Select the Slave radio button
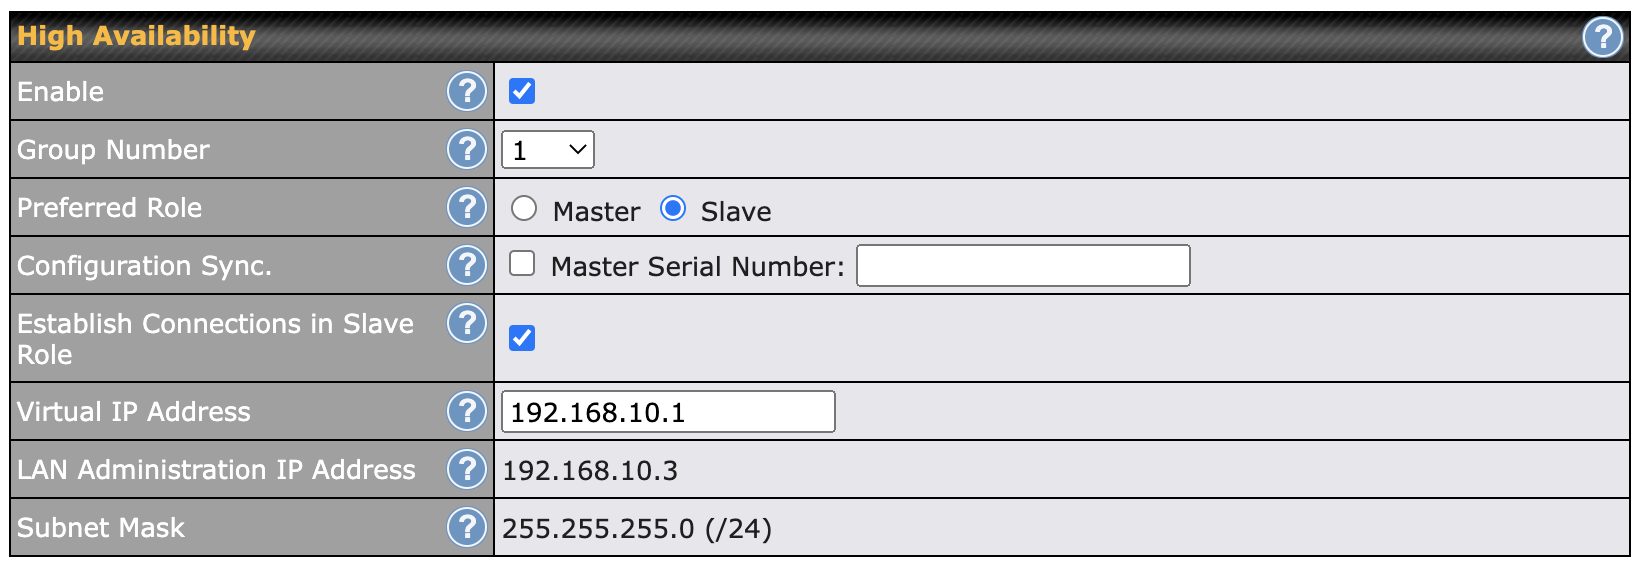 coord(673,208)
